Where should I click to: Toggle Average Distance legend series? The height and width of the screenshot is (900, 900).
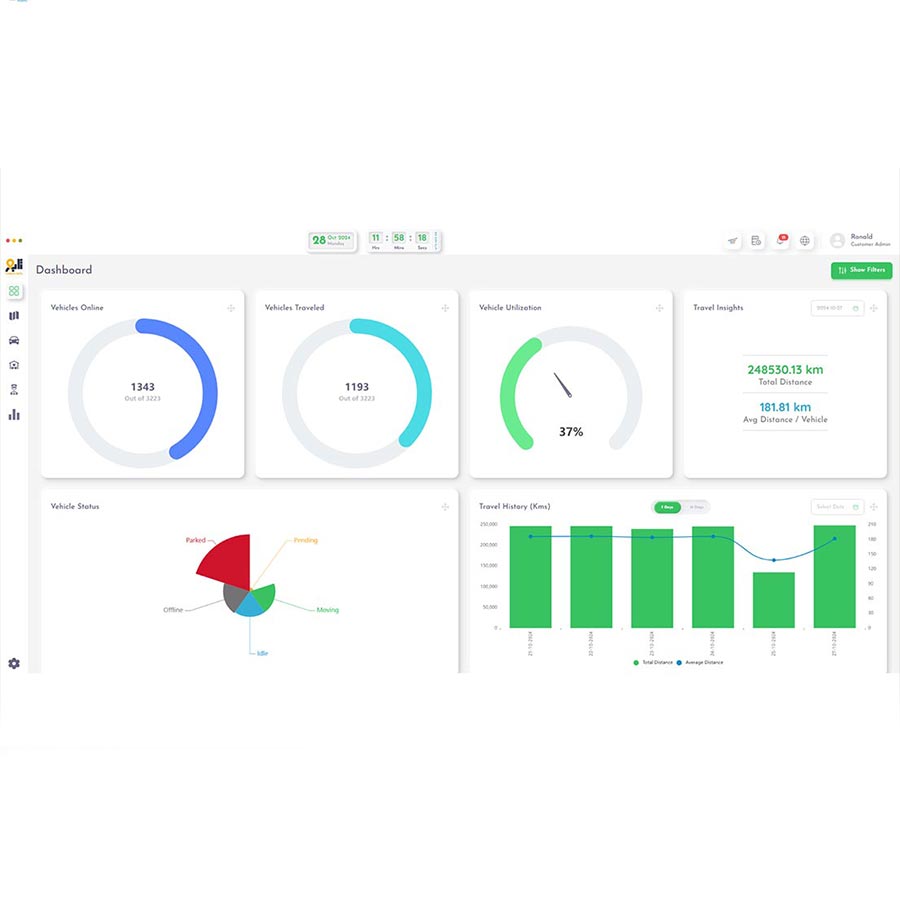coord(701,662)
